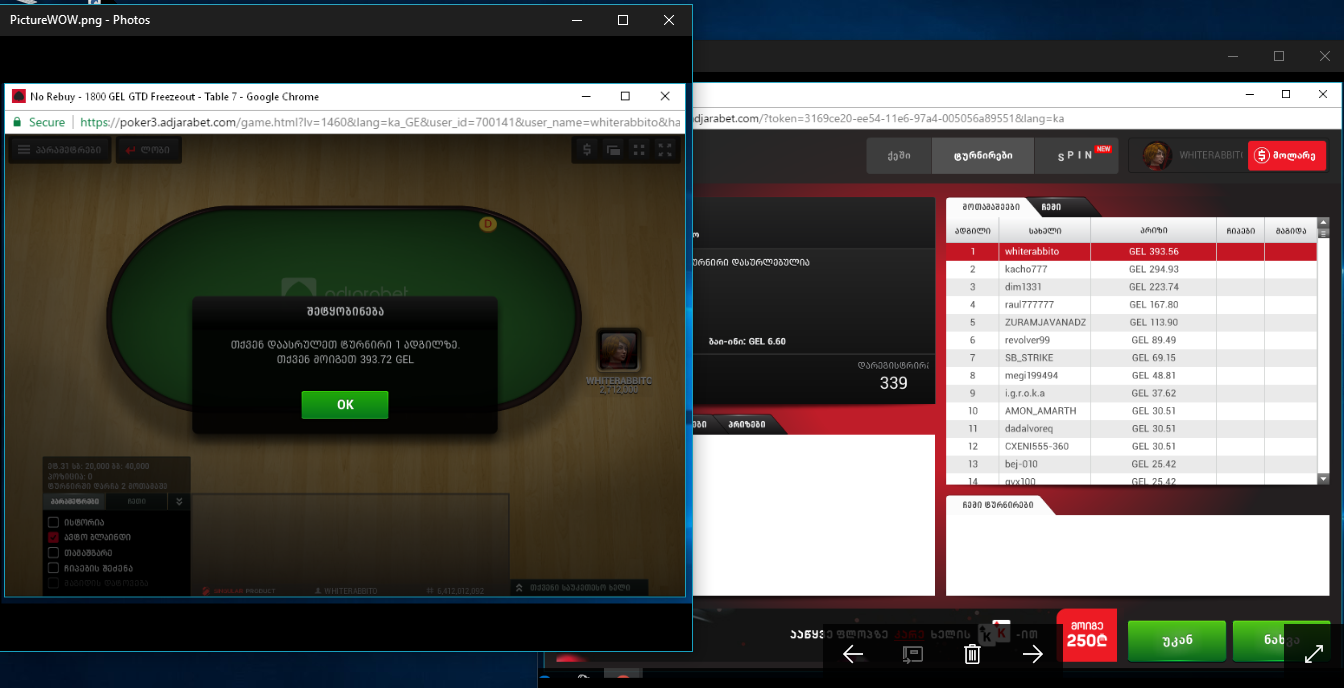The image size is (1344, 688).
Task: Select the ჩემი tab above the player table
Action: click(x=1051, y=207)
